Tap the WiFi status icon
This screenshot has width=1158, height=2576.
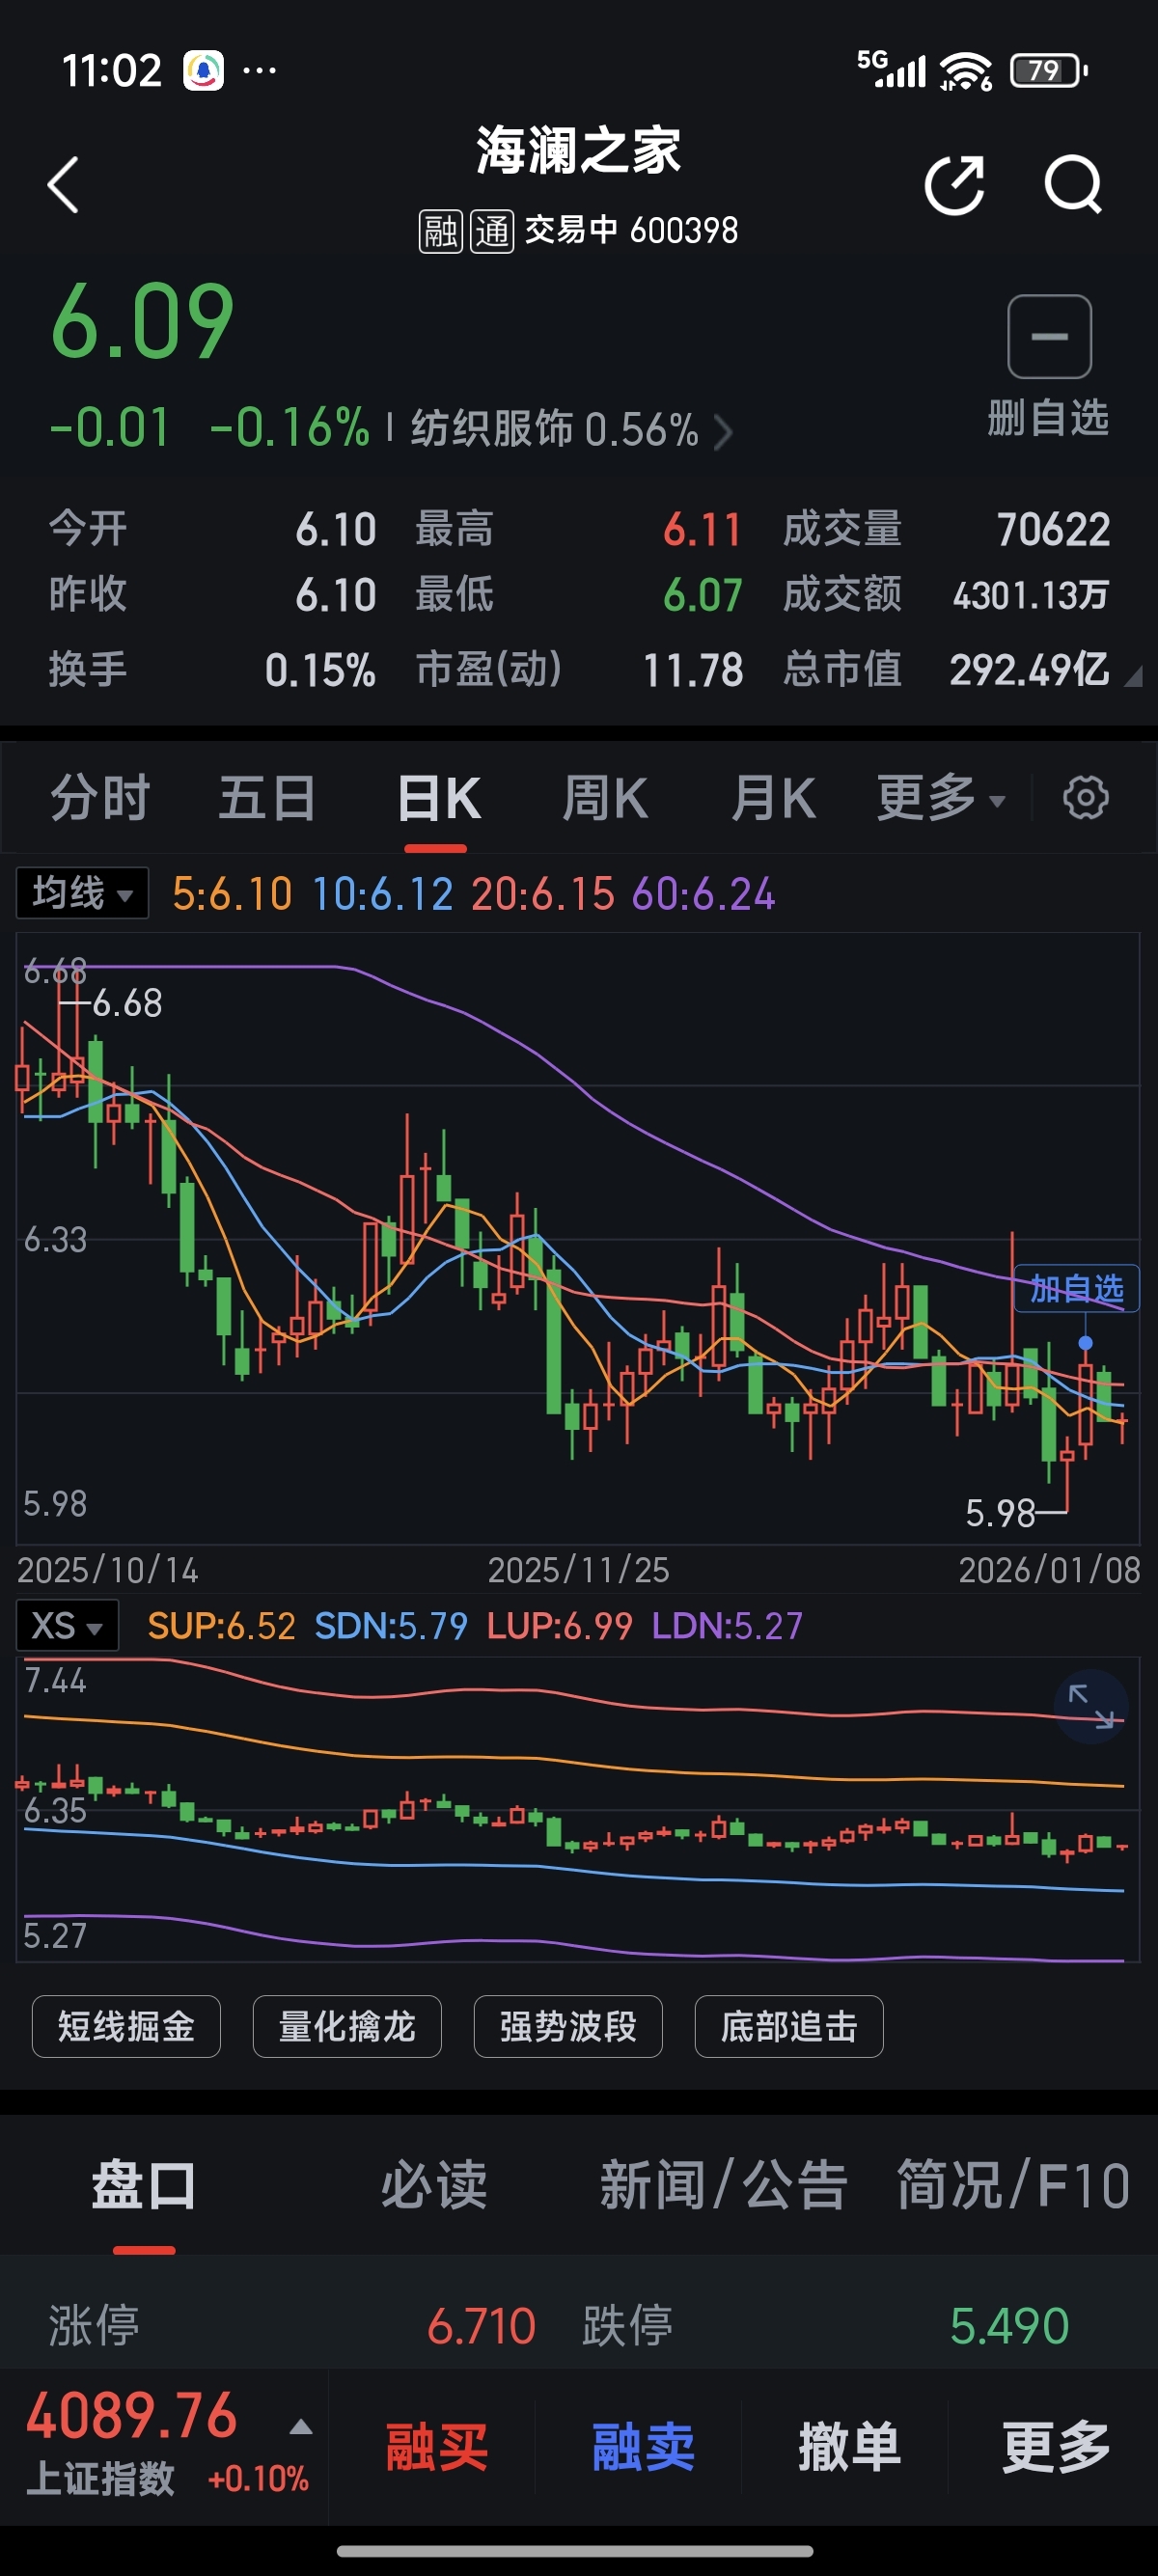965,70
